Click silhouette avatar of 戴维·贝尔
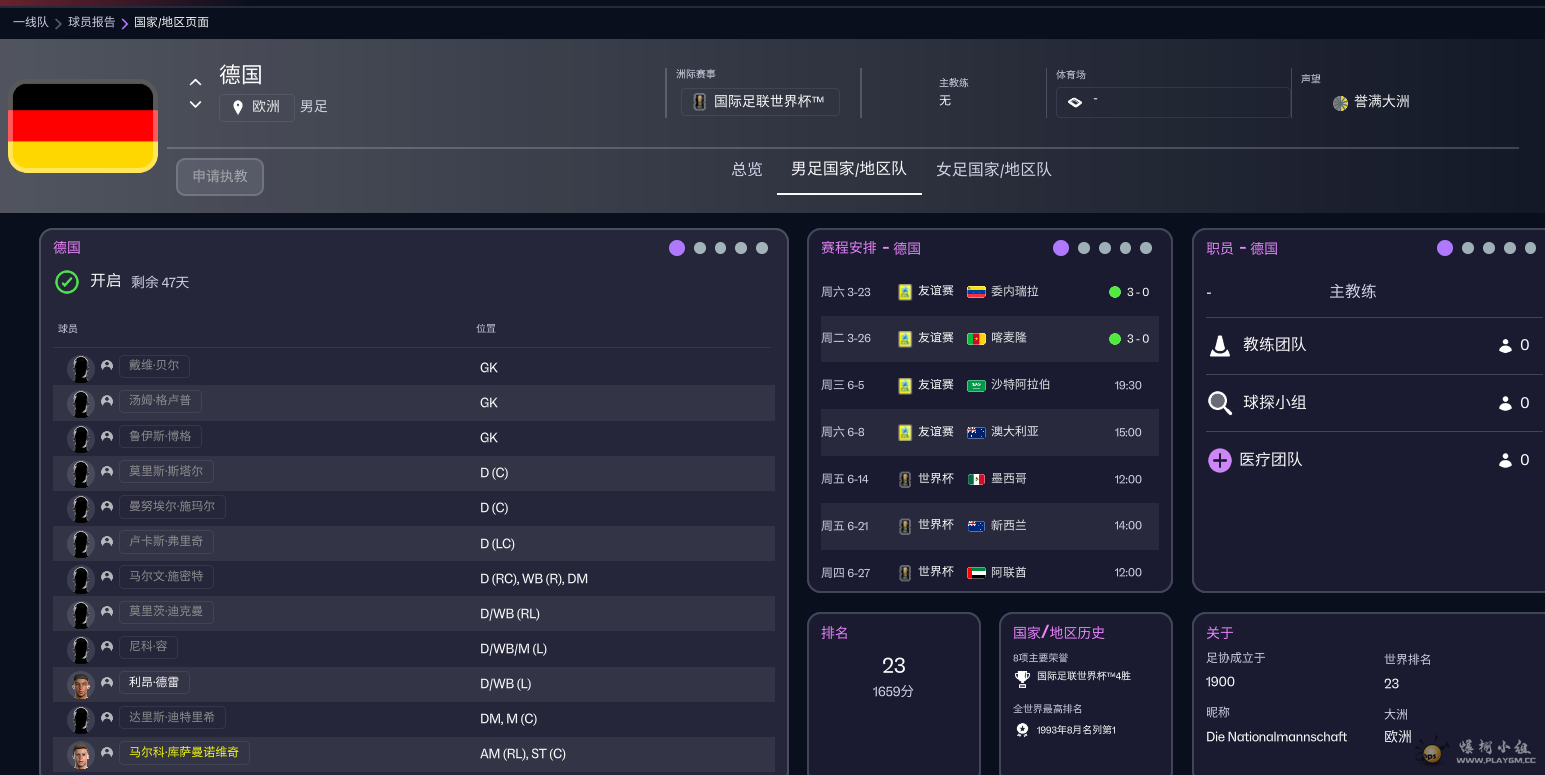Viewport: 1545px width, 775px height. click(80, 368)
